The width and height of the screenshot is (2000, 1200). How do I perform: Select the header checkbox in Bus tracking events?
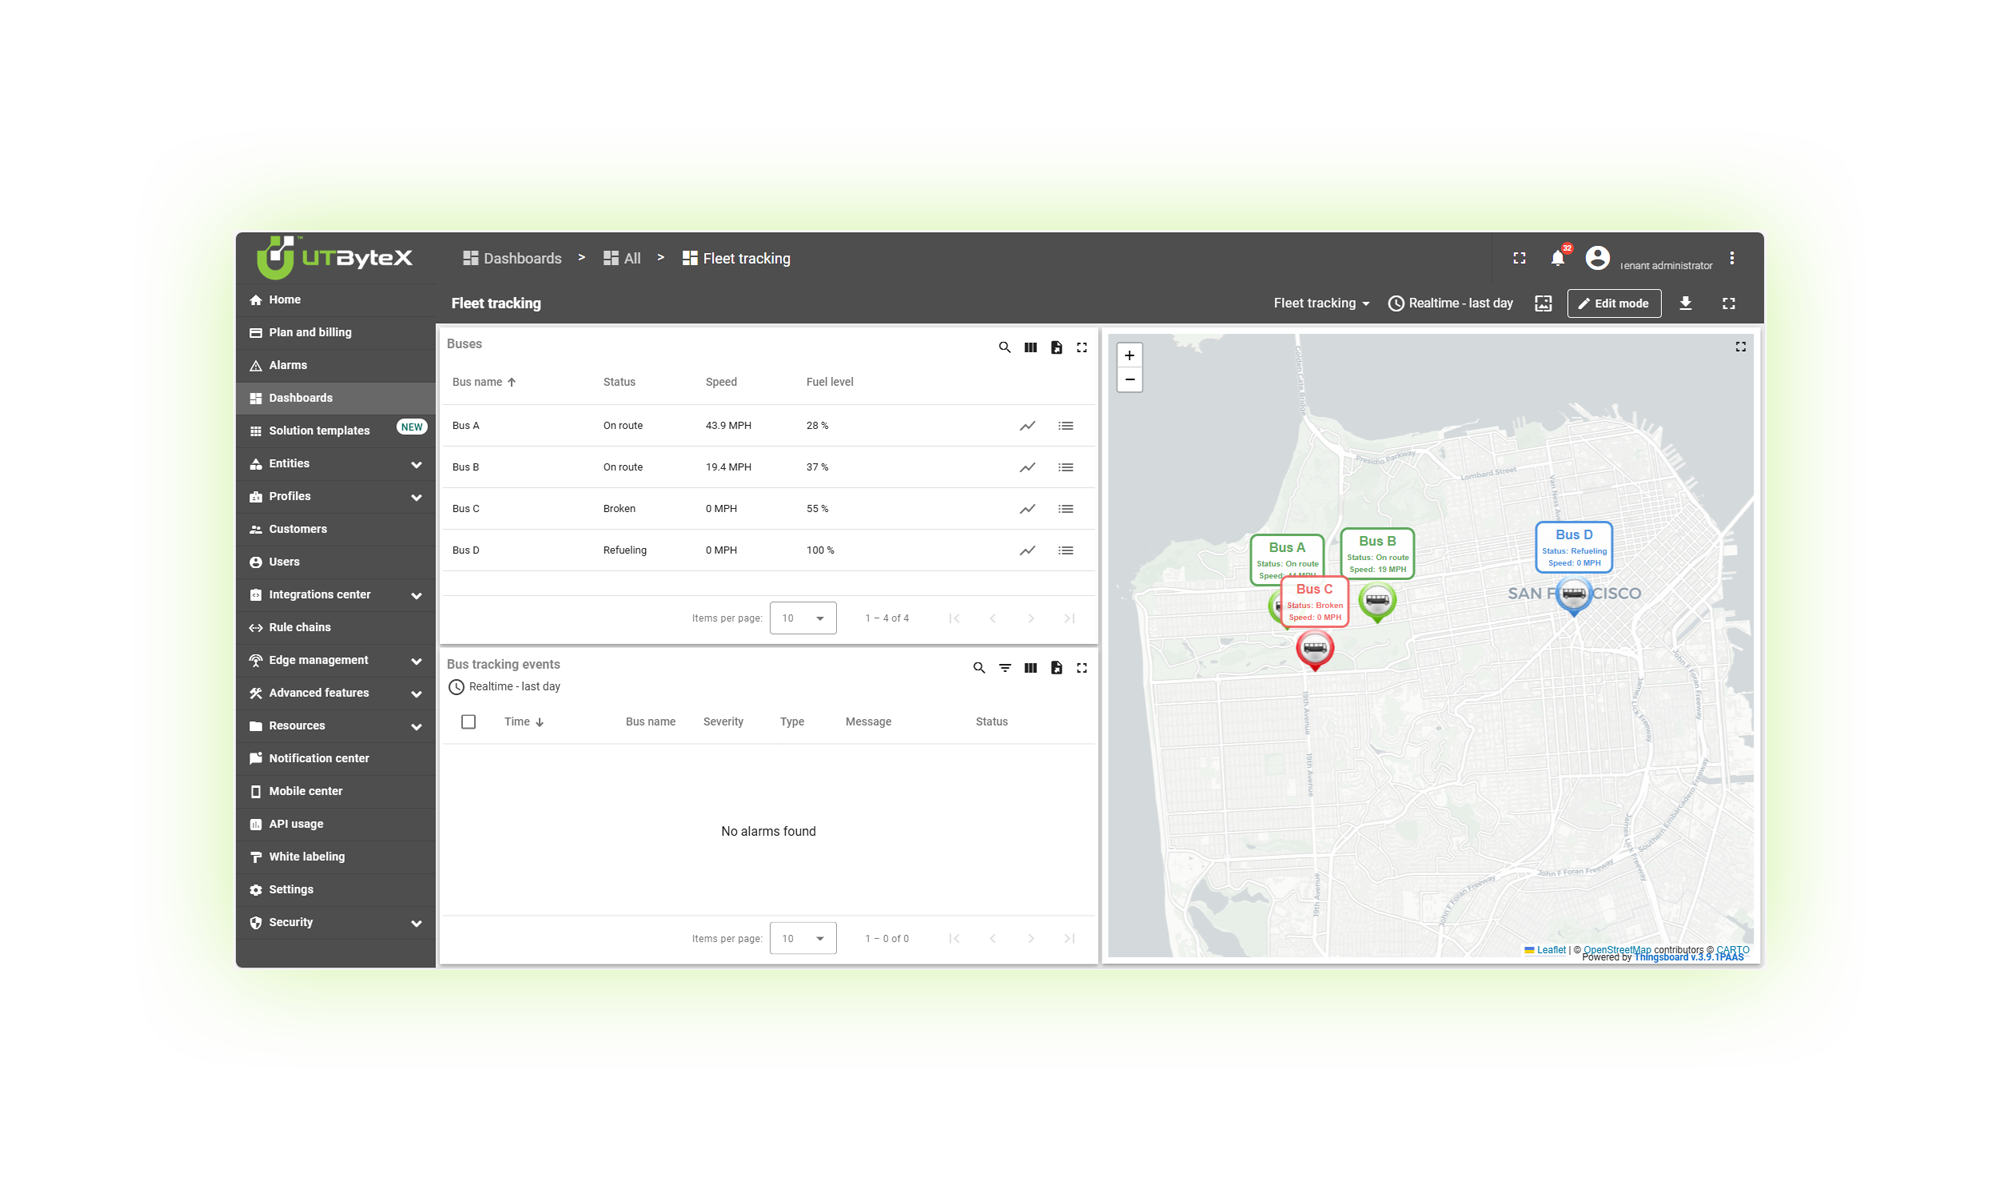(x=468, y=721)
